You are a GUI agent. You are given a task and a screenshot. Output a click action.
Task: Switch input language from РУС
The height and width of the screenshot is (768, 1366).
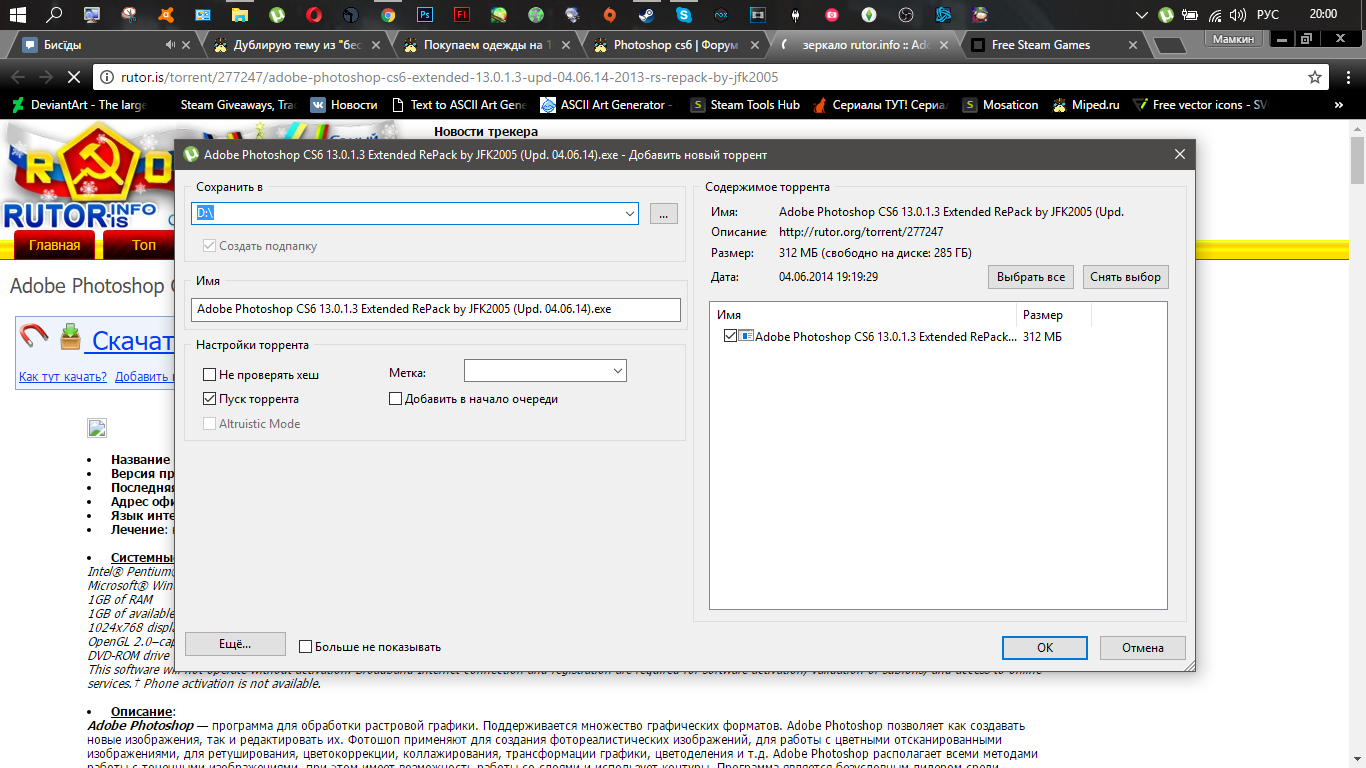(x=1268, y=15)
